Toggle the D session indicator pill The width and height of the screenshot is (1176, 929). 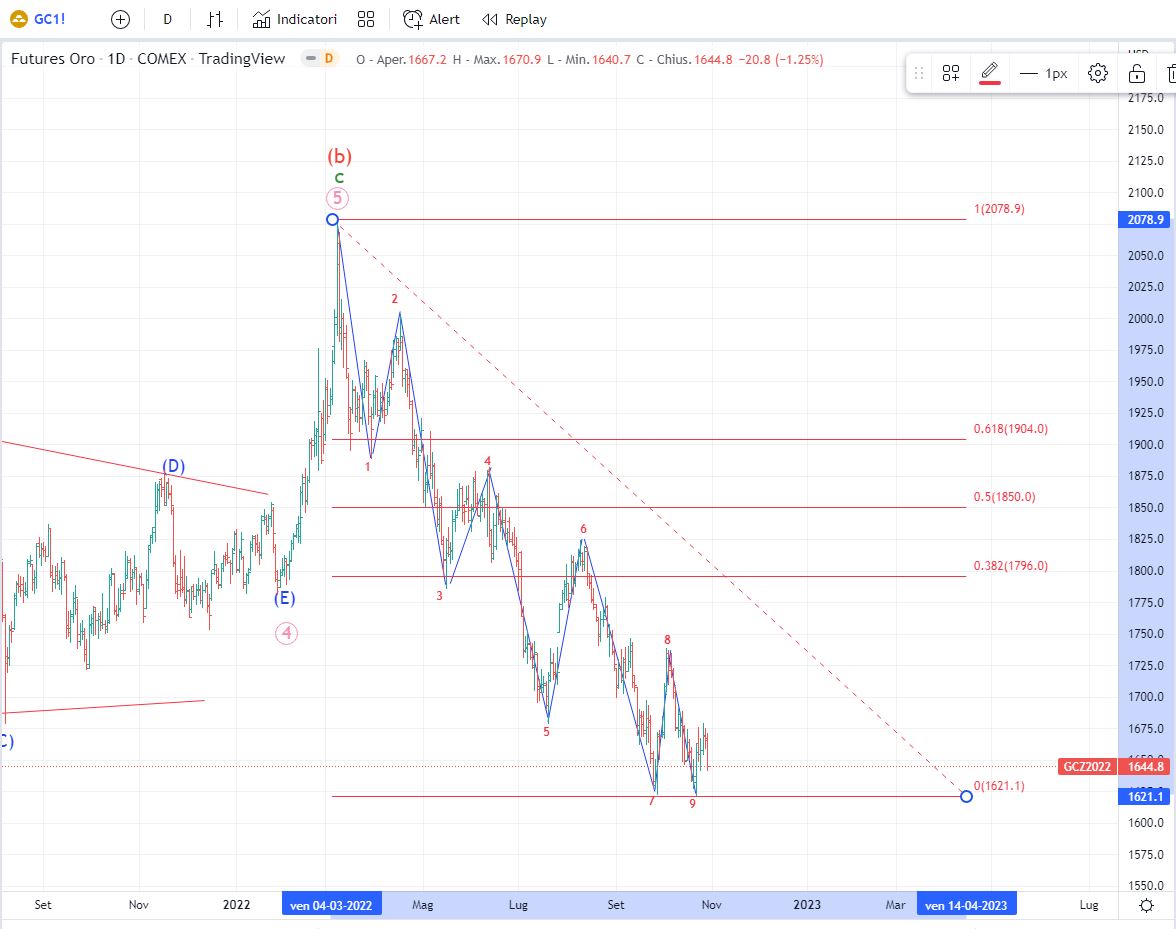click(x=320, y=58)
